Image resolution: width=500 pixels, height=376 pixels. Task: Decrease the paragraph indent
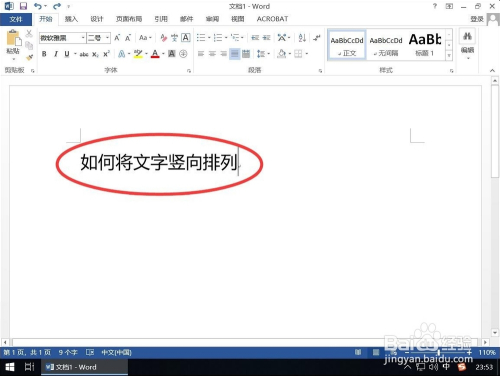pyautogui.click(x=255, y=38)
